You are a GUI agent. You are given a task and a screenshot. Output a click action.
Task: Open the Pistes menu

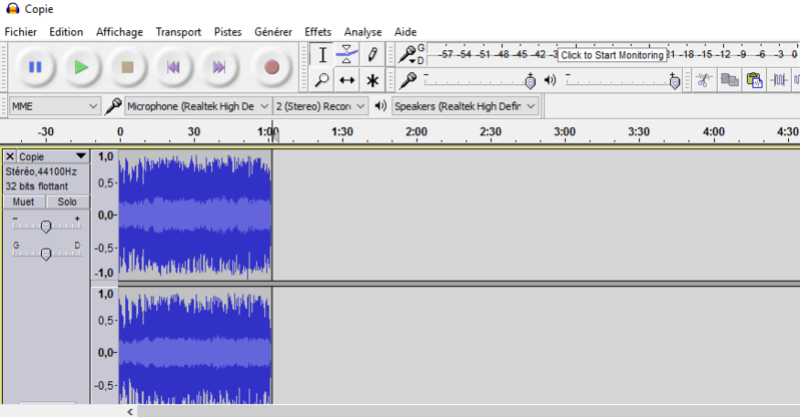228,32
